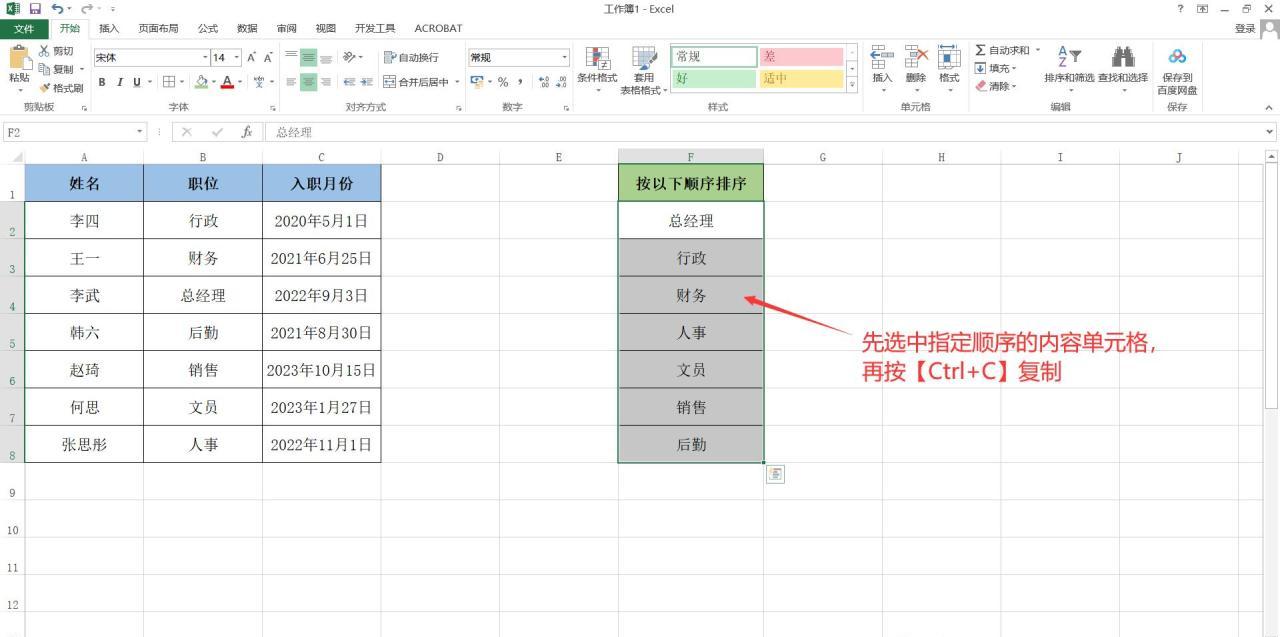Select column F header
This screenshot has width=1280, height=637.
click(690, 157)
